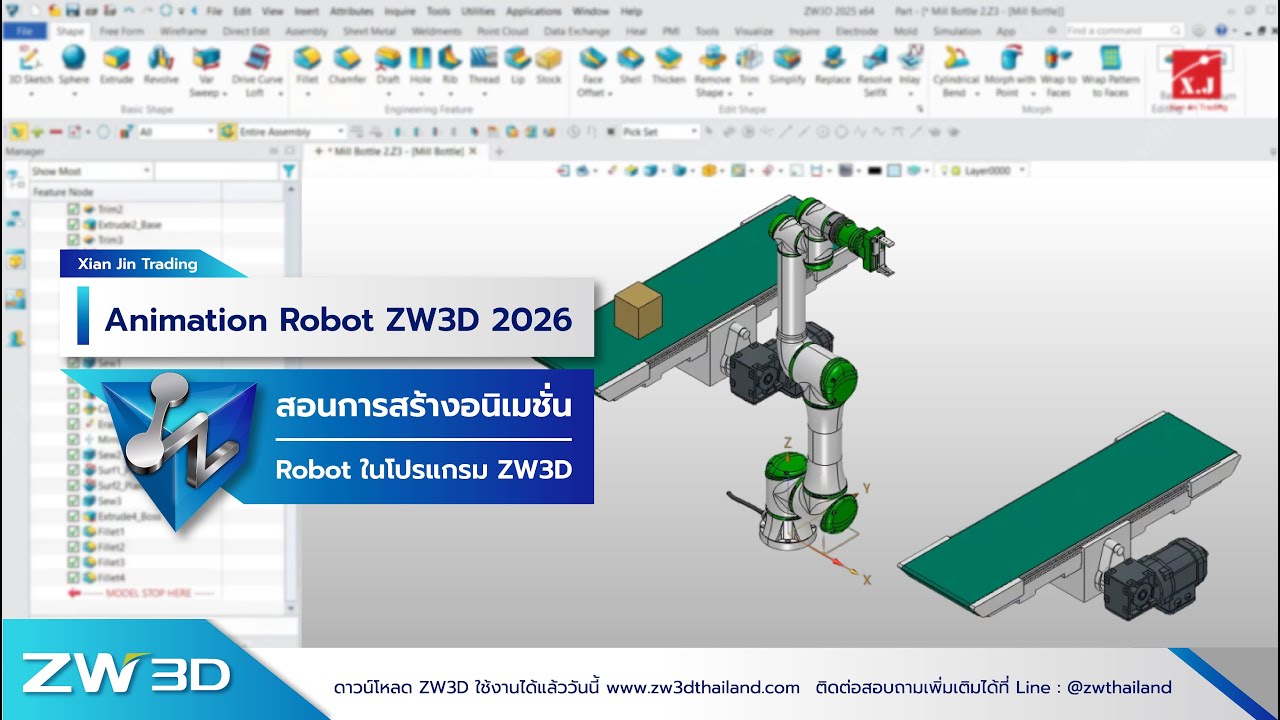This screenshot has height=720, width=1280.
Task: Open the All filter dropdown
Action: pos(176,131)
